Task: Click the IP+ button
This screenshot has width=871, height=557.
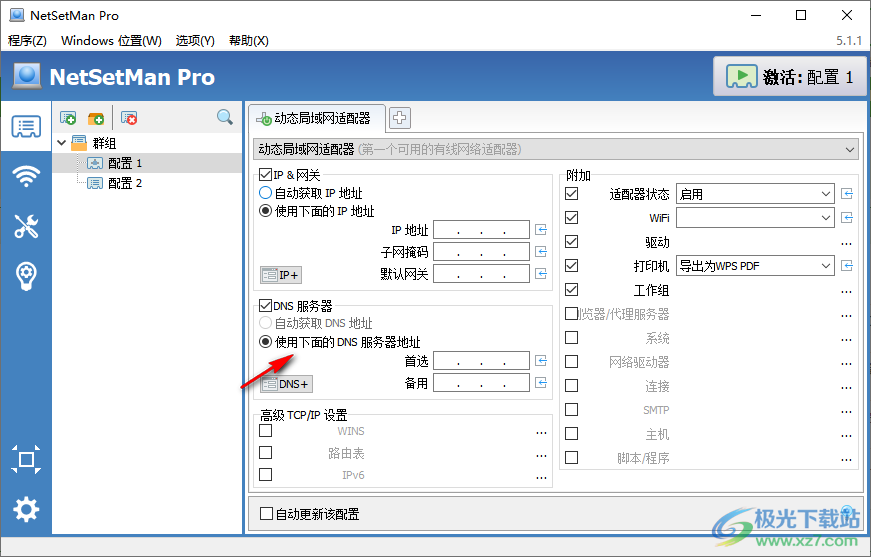Action: (x=281, y=275)
